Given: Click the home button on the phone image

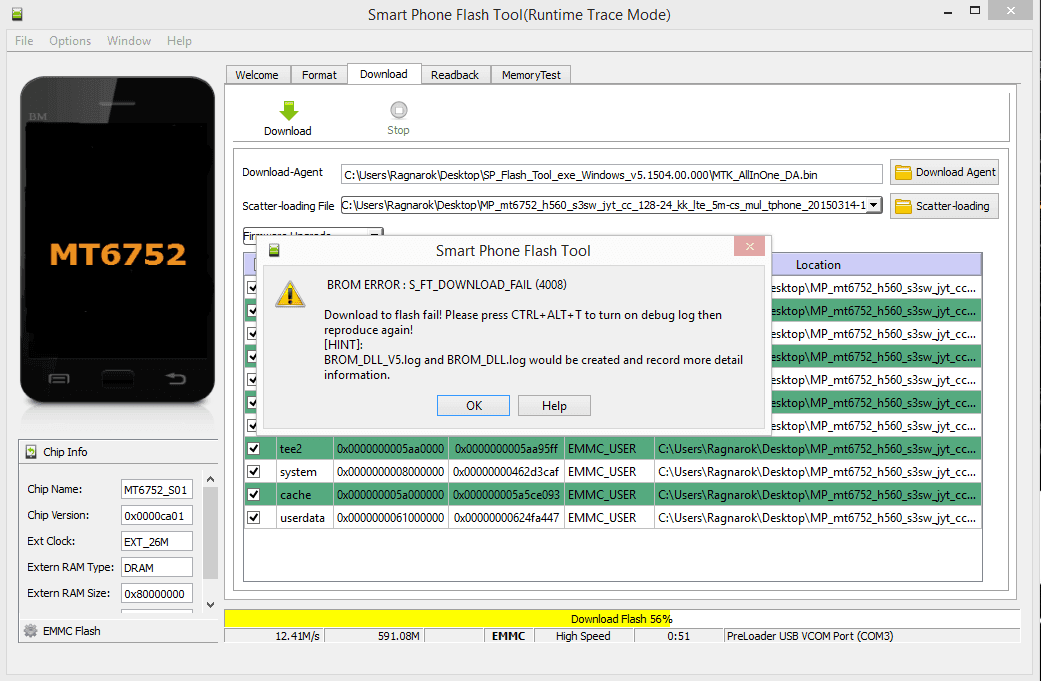Looking at the screenshot, I should coord(118,379).
